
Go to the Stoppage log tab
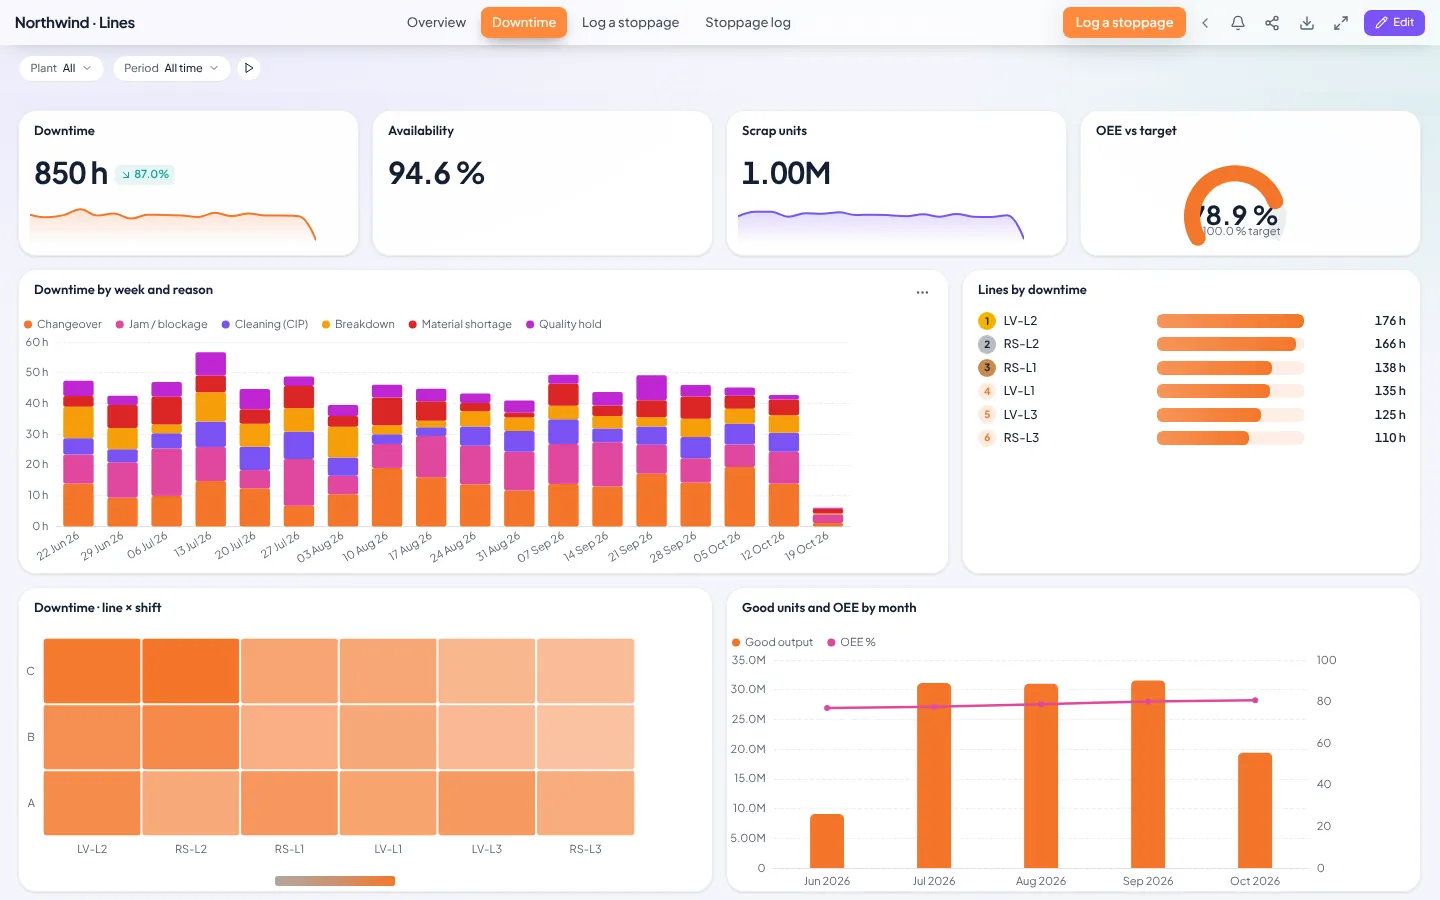pos(748,23)
